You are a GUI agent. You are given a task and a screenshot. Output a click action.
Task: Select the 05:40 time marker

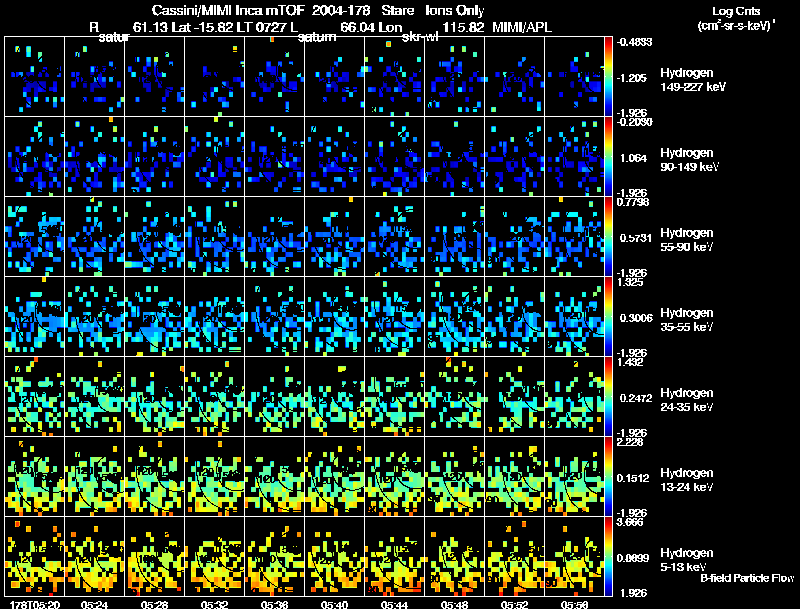coord(334,603)
